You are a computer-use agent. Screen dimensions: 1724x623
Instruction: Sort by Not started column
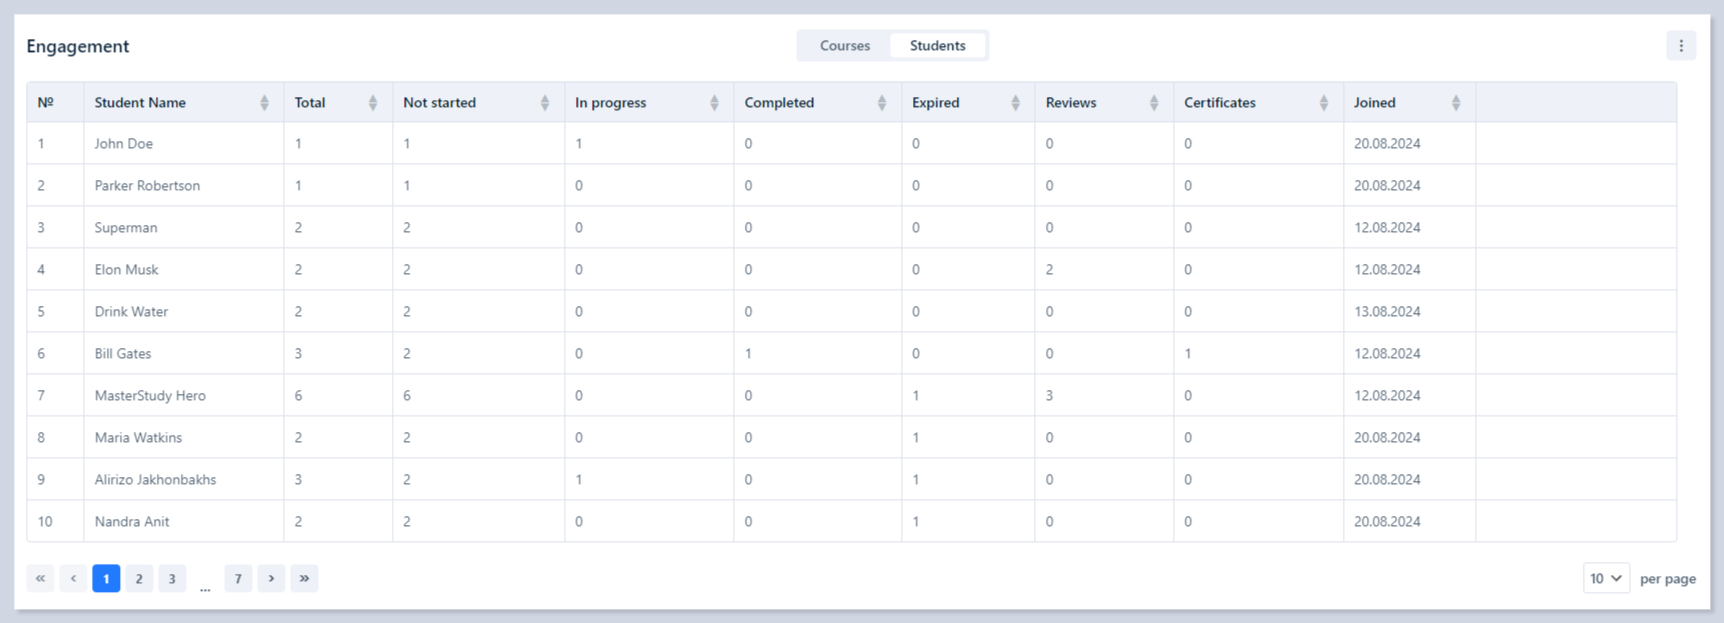click(x=544, y=103)
